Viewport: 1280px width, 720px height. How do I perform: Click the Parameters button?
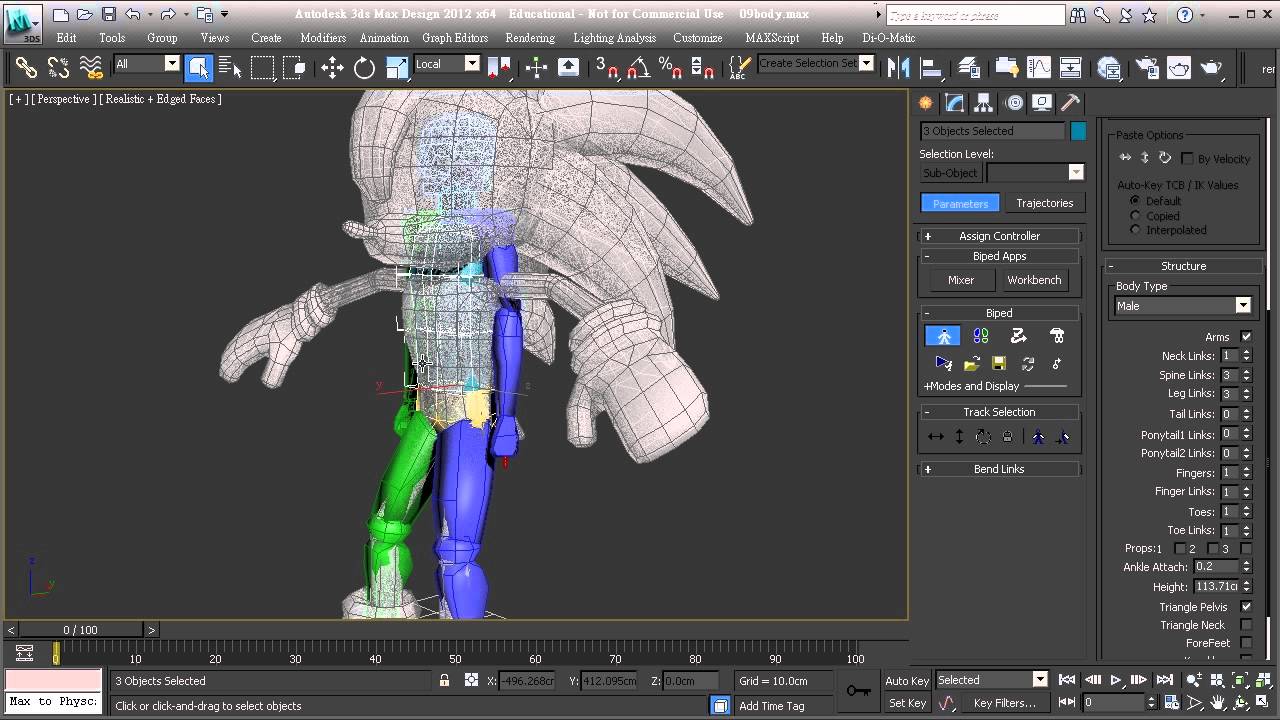coord(960,203)
